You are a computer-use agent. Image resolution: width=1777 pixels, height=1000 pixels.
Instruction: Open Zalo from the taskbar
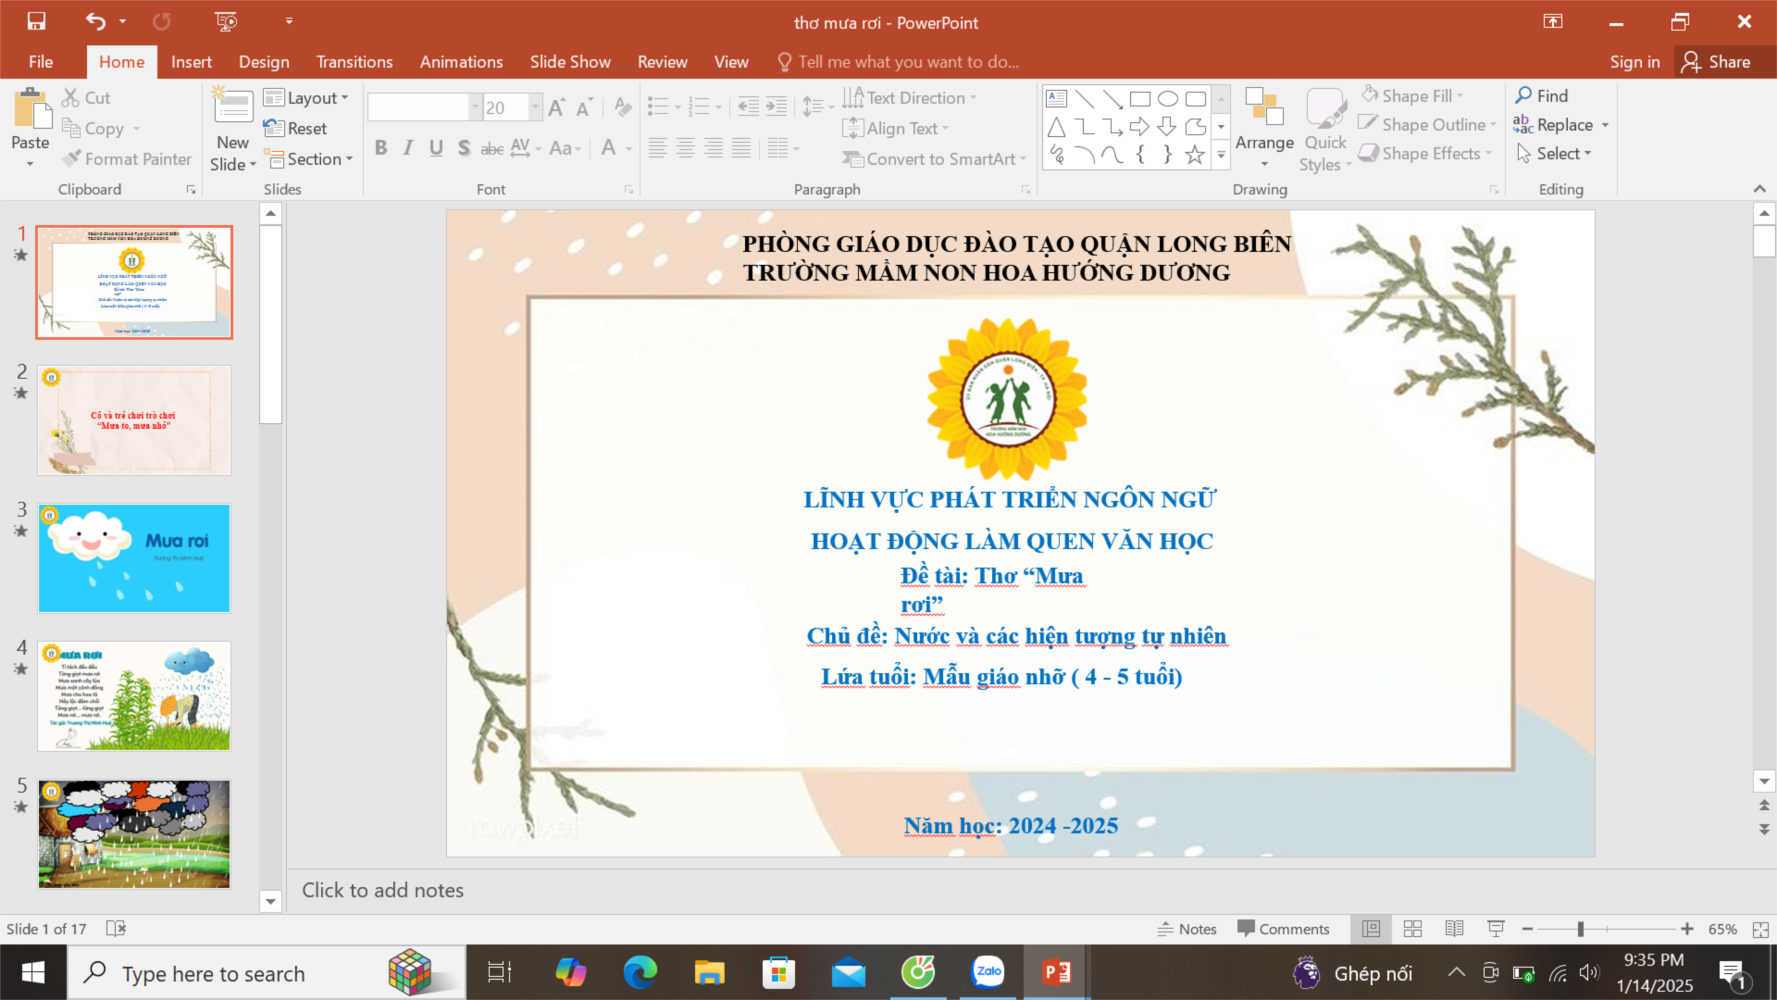[x=988, y=972]
